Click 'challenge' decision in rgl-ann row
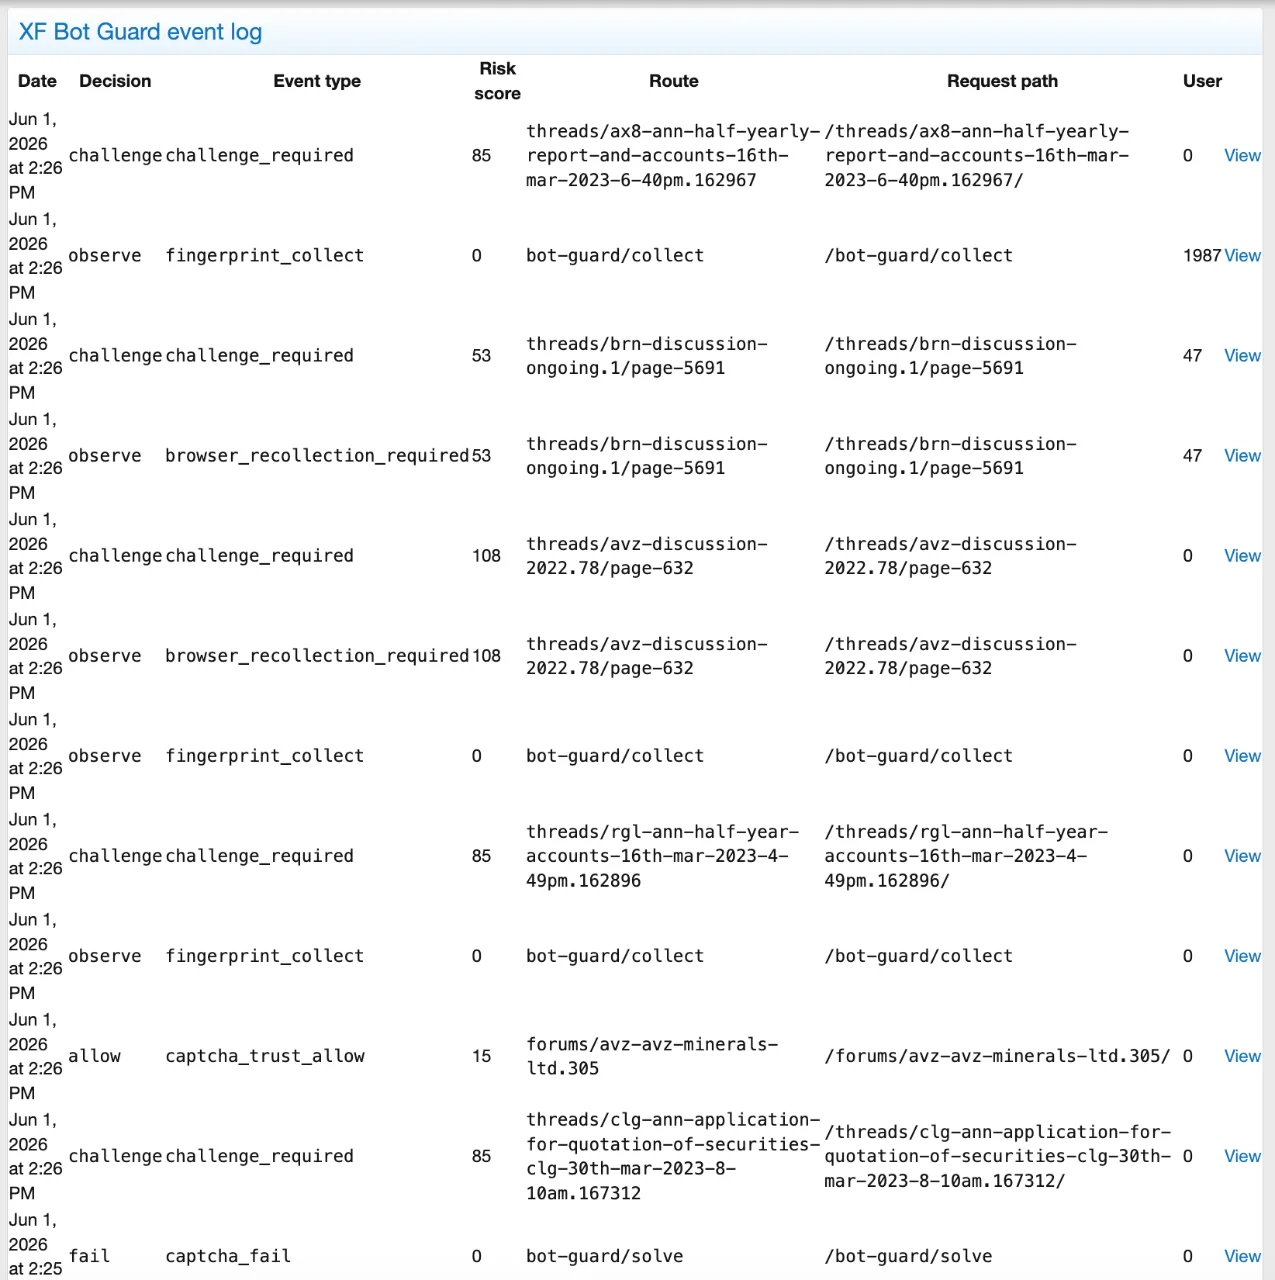The width and height of the screenshot is (1275, 1280). coord(115,855)
